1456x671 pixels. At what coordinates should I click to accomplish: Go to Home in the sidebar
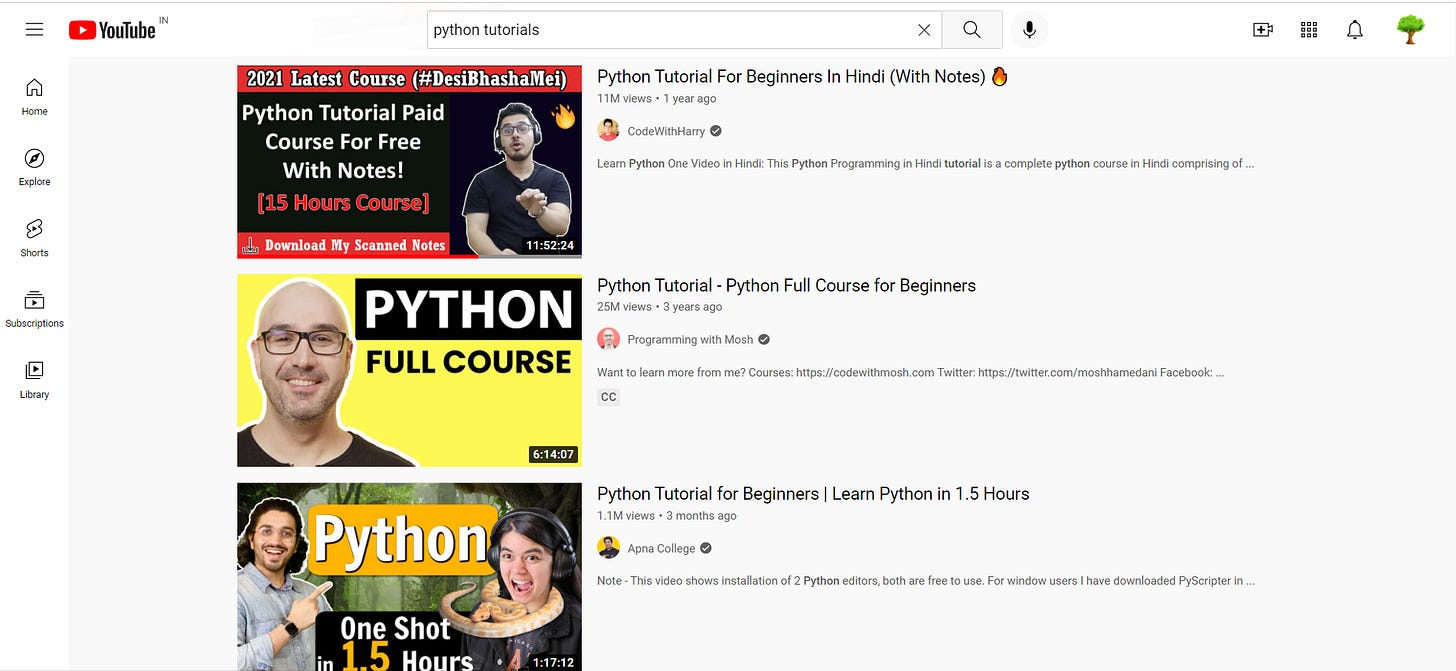click(x=34, y=97)
